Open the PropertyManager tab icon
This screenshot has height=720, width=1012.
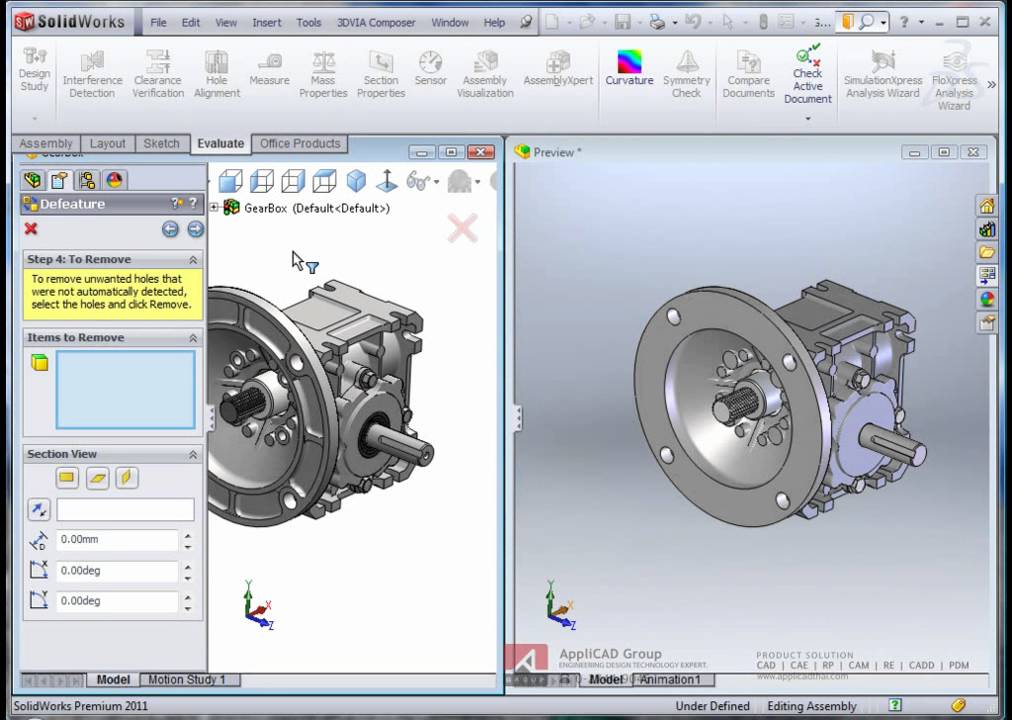(59, 180)
